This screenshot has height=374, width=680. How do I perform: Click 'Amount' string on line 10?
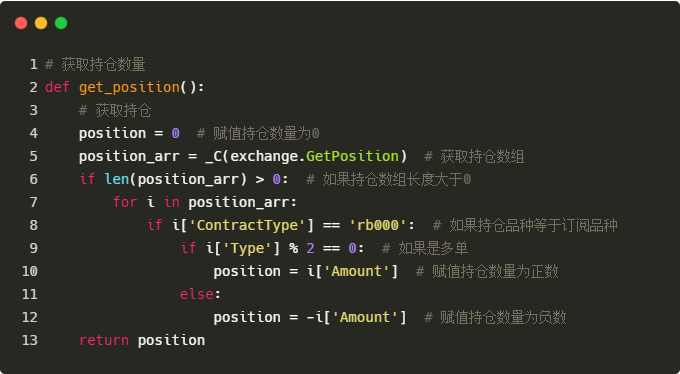pyautogui.click(x=357, y=271)
